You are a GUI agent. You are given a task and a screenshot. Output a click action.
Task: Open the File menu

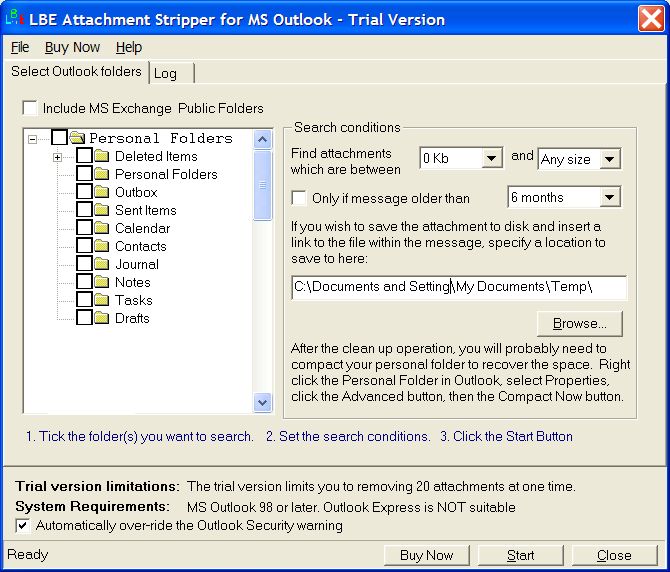pyautogui.click(x=20, y=47)
